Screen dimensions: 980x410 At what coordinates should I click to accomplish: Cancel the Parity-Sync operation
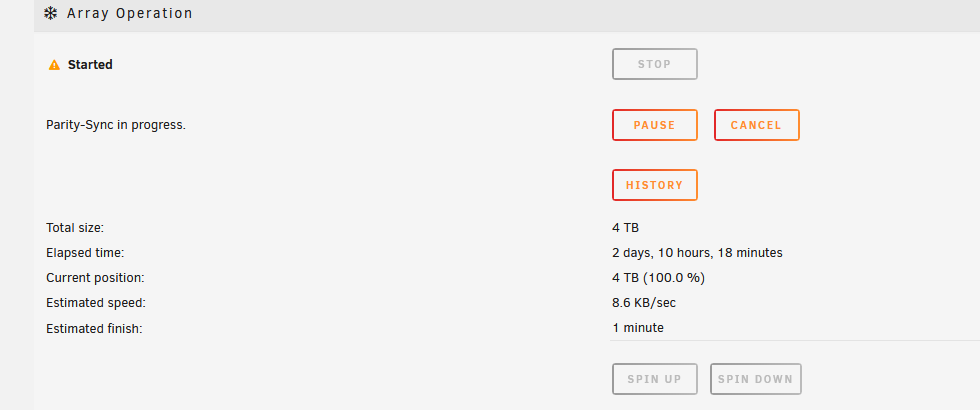click(756, 125)
